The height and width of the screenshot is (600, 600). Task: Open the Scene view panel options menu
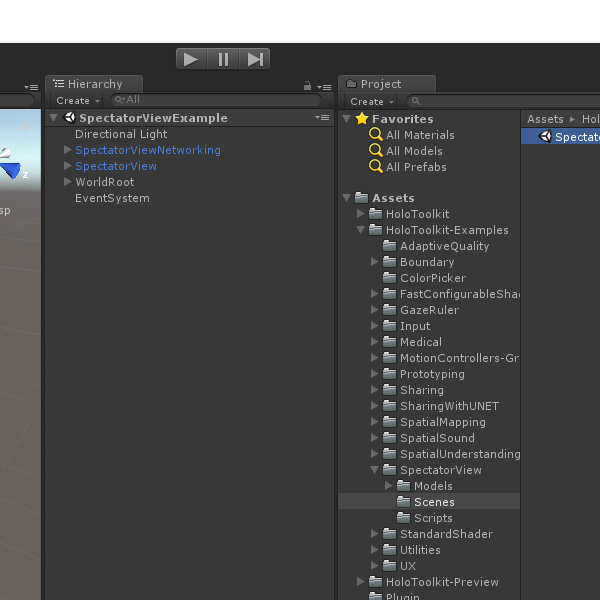pyautogui.click(x=31, y=88)
